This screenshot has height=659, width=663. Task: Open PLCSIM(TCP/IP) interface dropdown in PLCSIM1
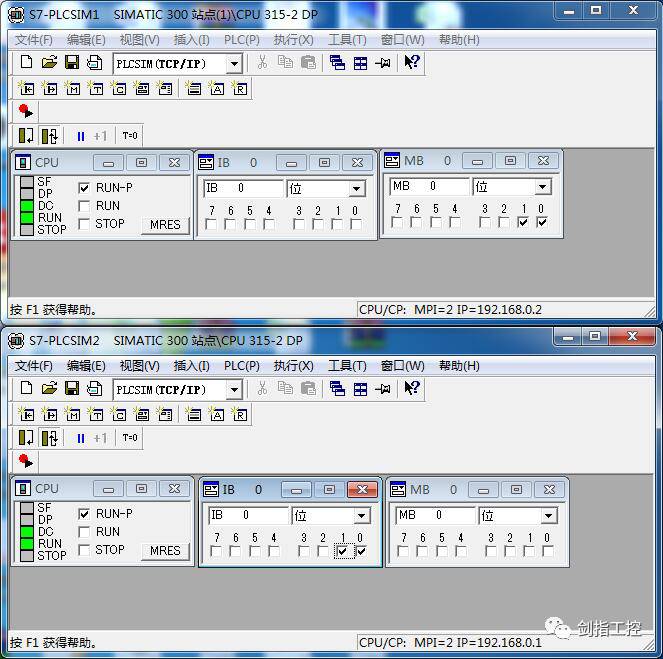[234, 64]
